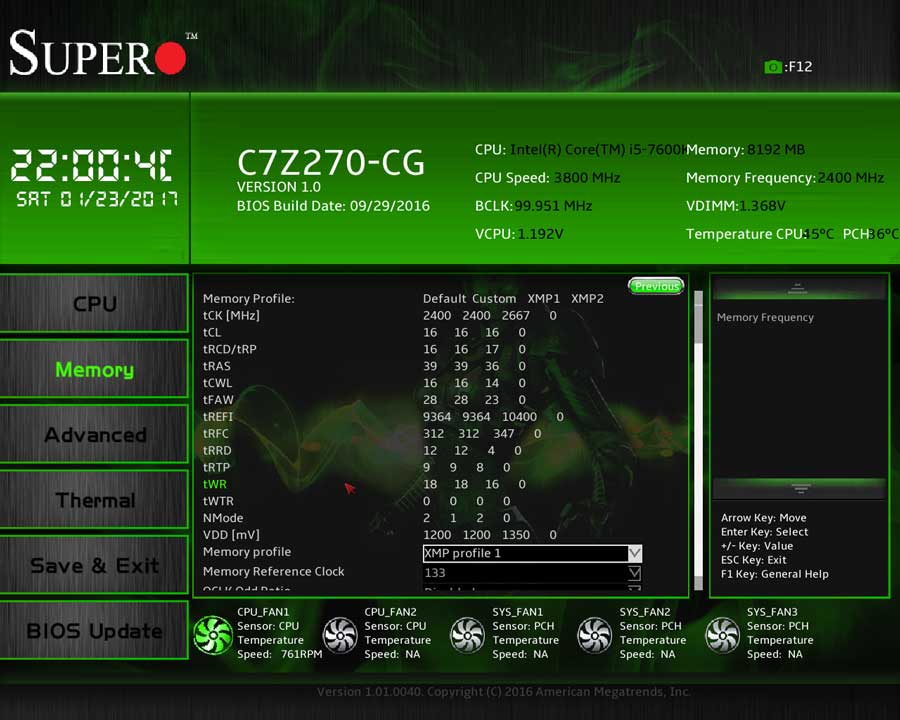Viewport: 900px width, 720px height.
Task: Open the BIOS Update tab
Action: (94, 630)
